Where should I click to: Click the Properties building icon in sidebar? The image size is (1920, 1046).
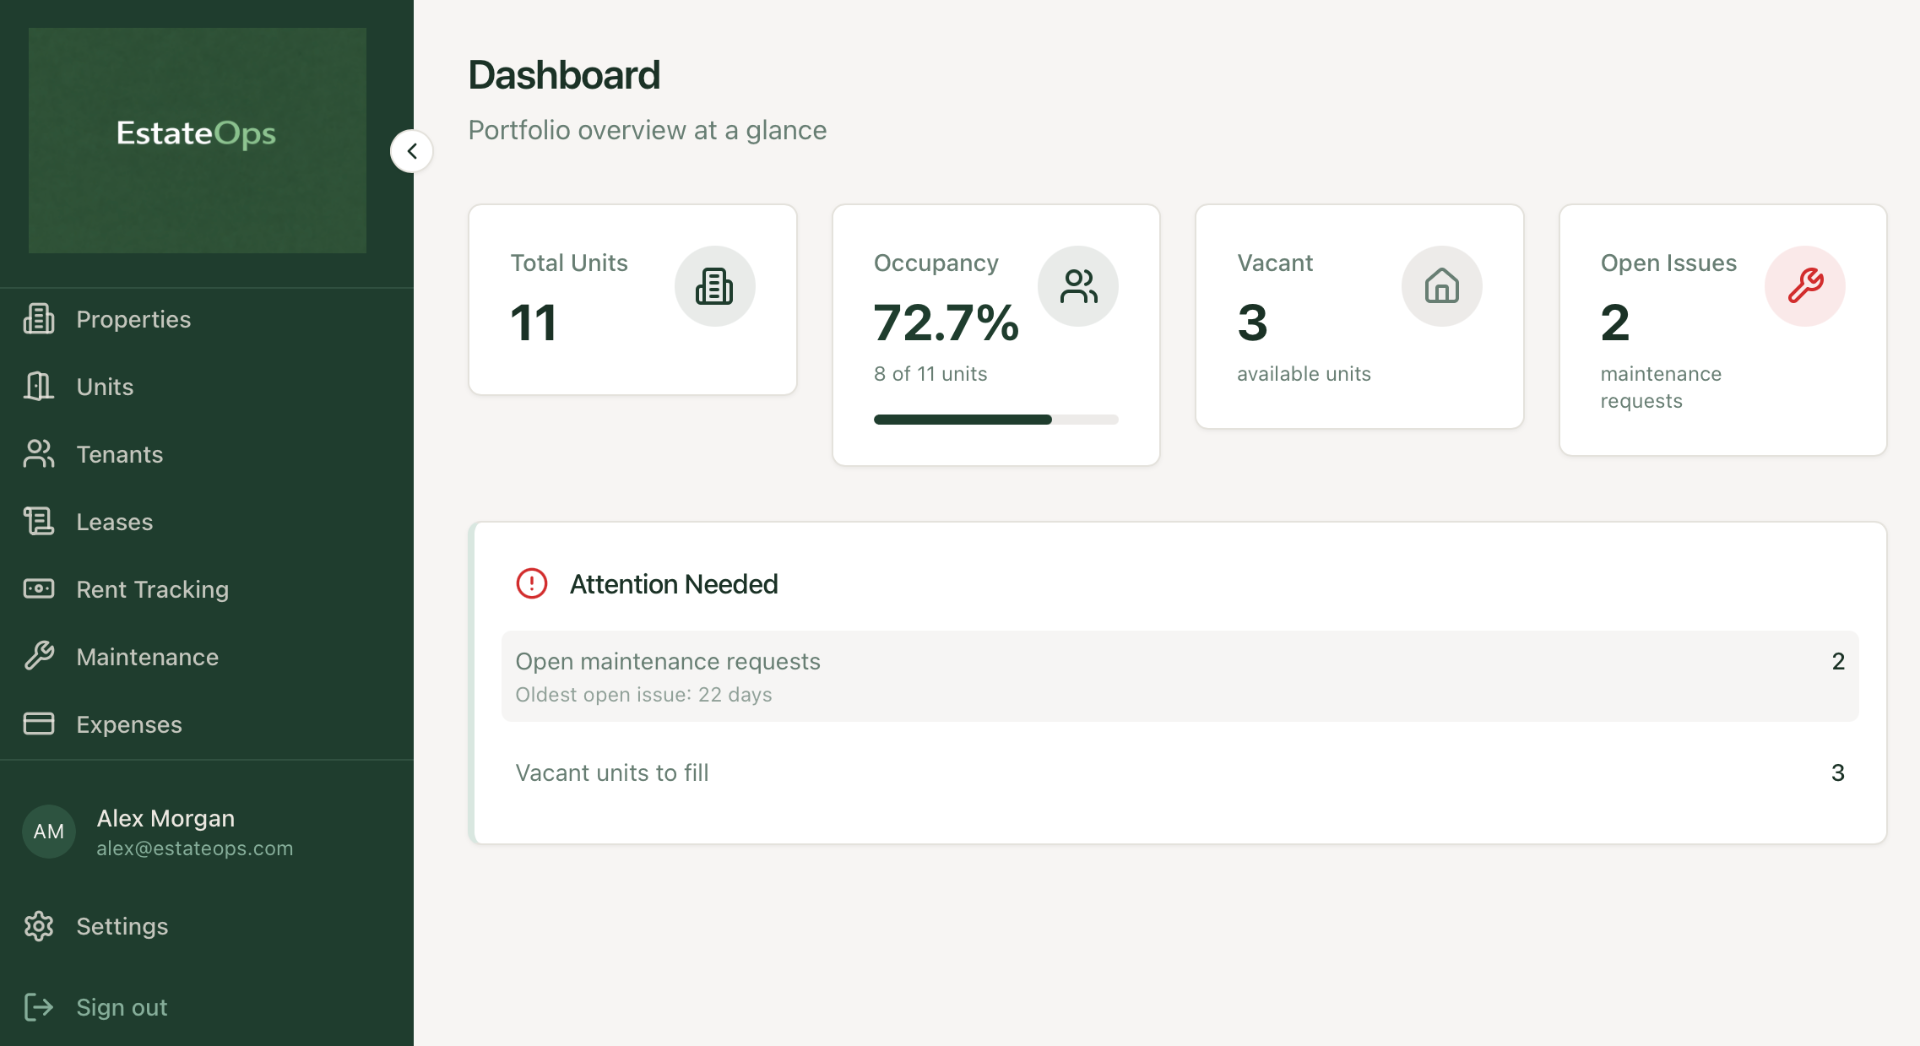[39, 319]
